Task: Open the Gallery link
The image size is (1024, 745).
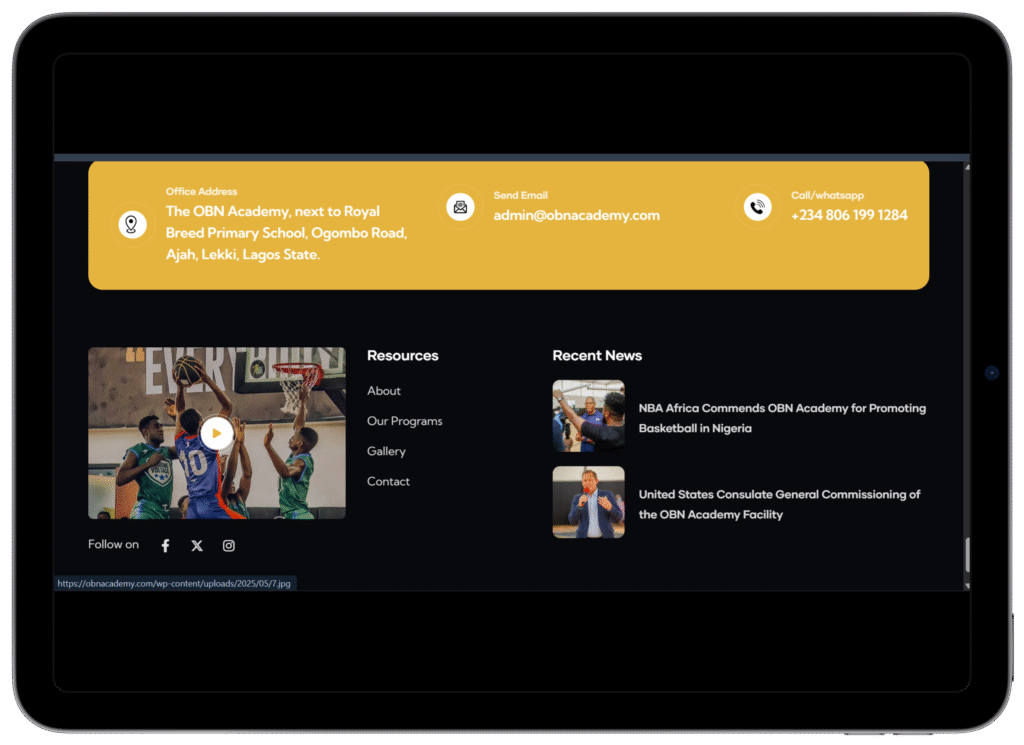Action: click(386, 451)
